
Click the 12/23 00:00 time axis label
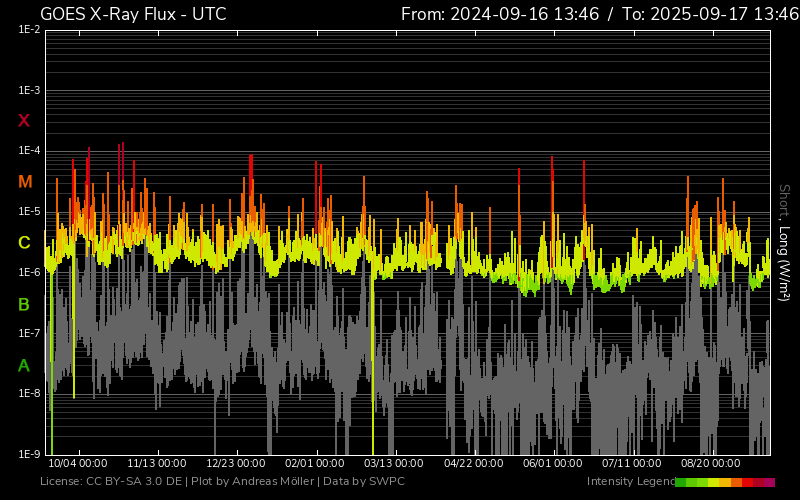pyautogui.click(x=236, y=464)
